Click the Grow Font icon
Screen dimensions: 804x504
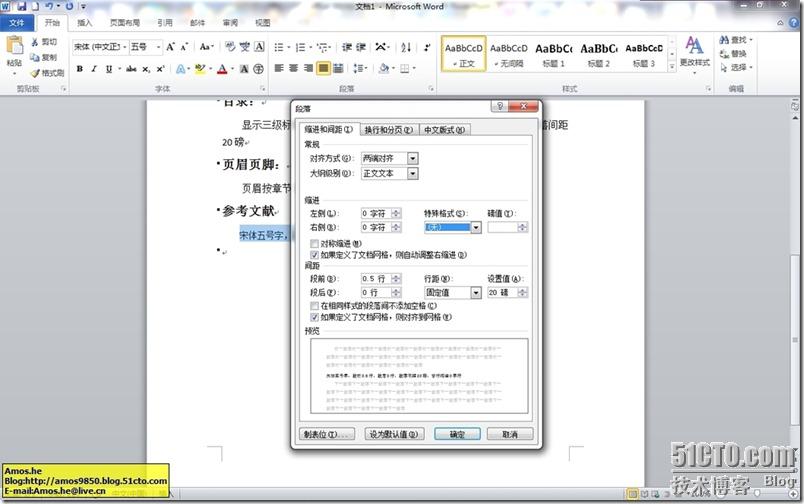(171, 47)
